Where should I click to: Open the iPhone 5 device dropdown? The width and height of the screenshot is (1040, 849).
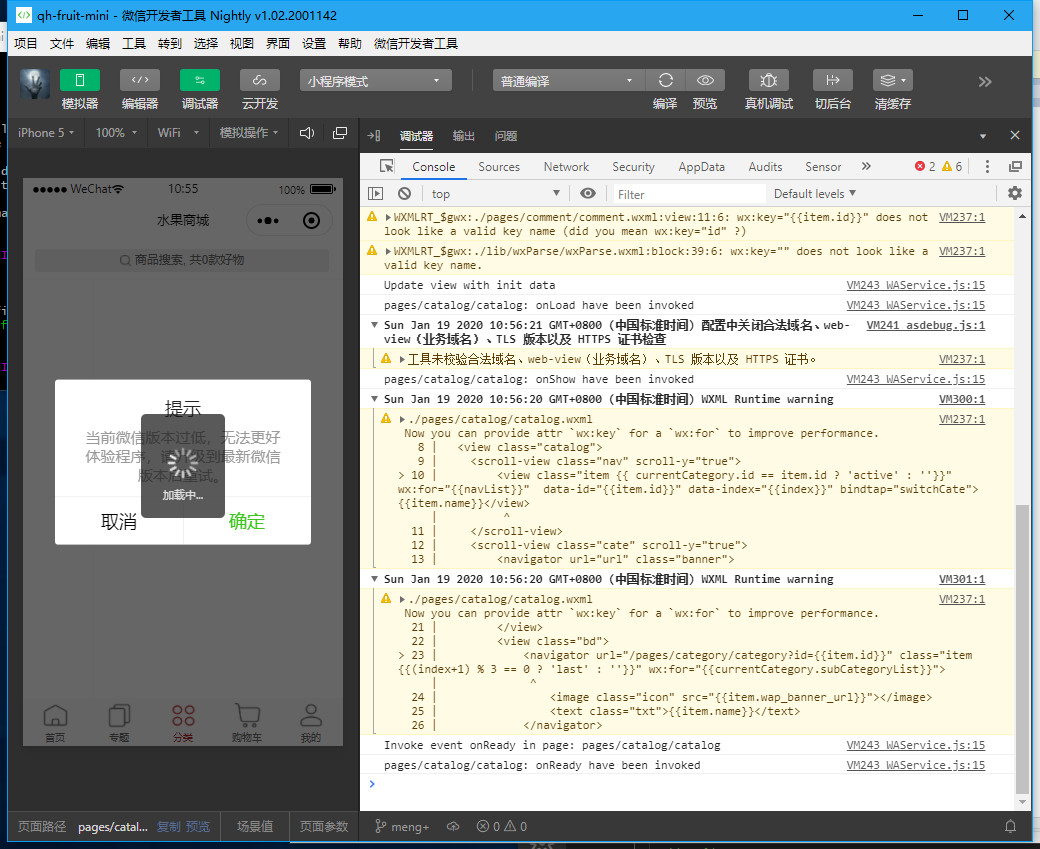pos(45,133)
